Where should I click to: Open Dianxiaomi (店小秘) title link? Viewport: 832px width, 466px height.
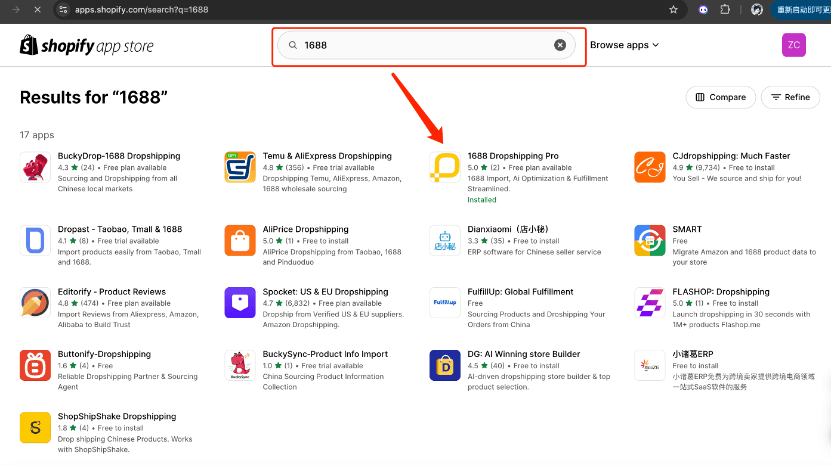(x=507, y=229)
